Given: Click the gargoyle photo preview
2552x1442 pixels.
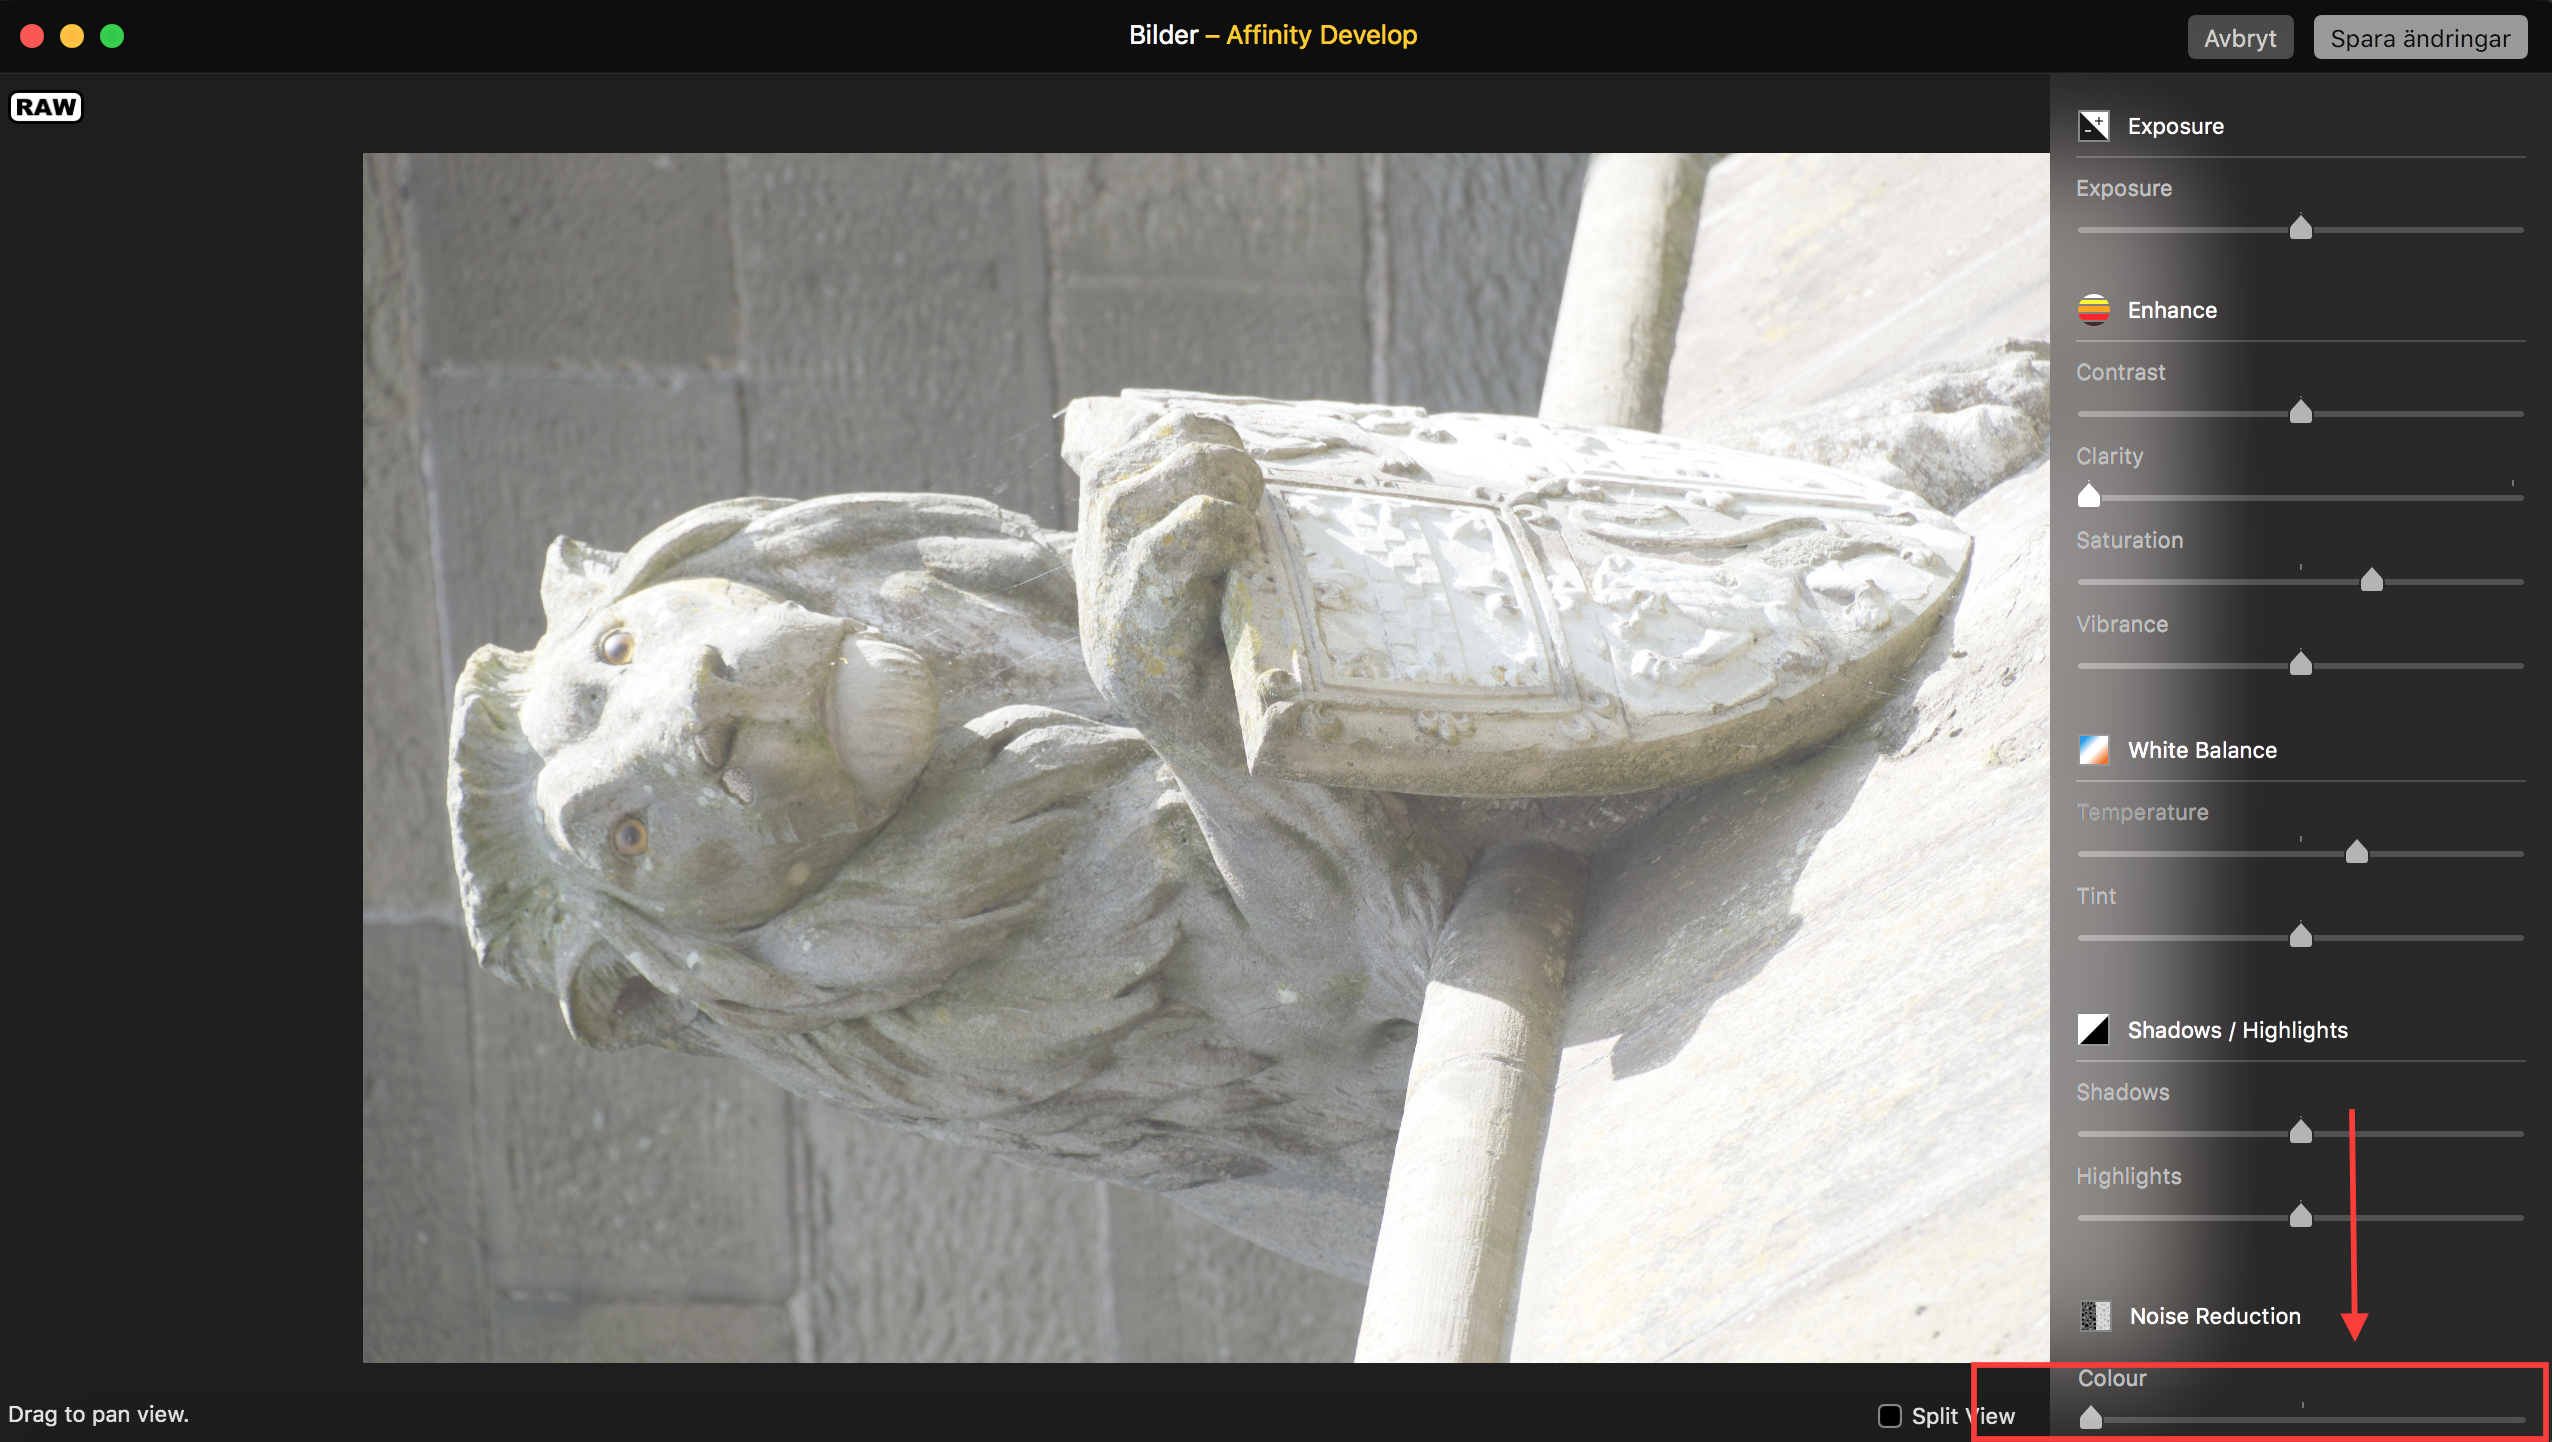Looking at the screenshot, I should 1206,758.
